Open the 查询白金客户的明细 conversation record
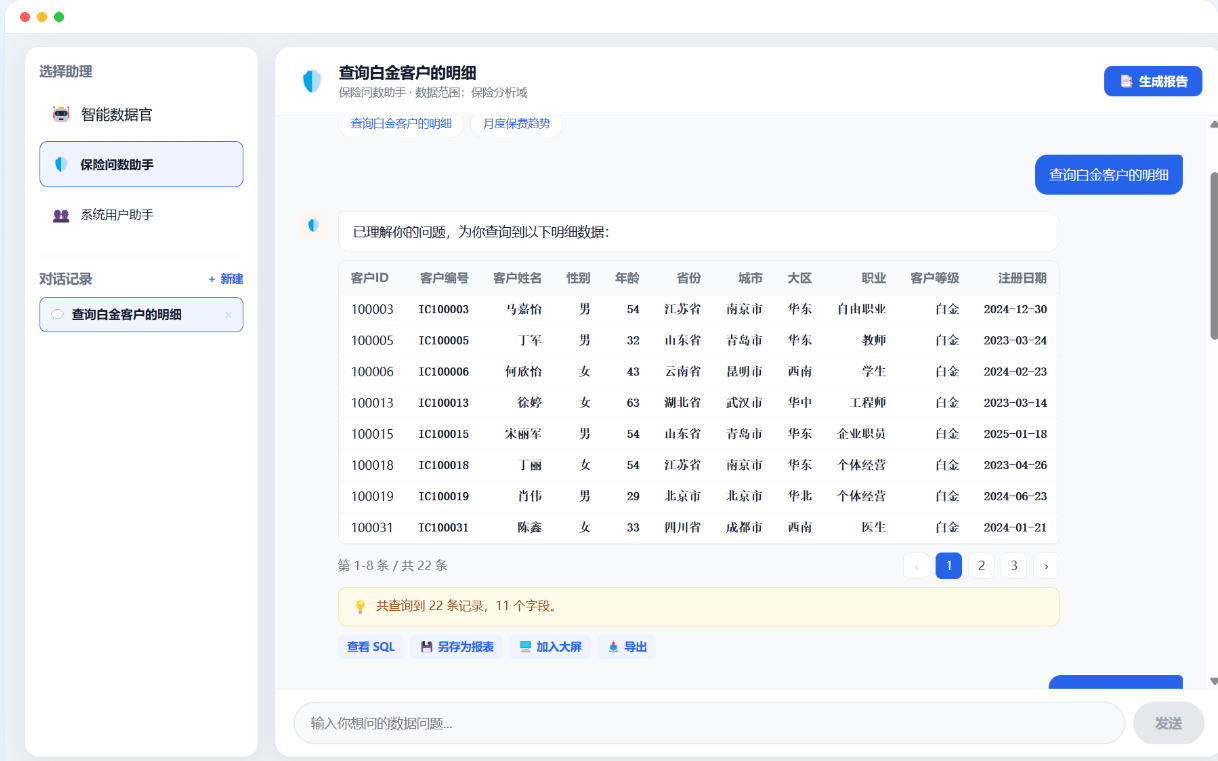 (x=141, y=314)
